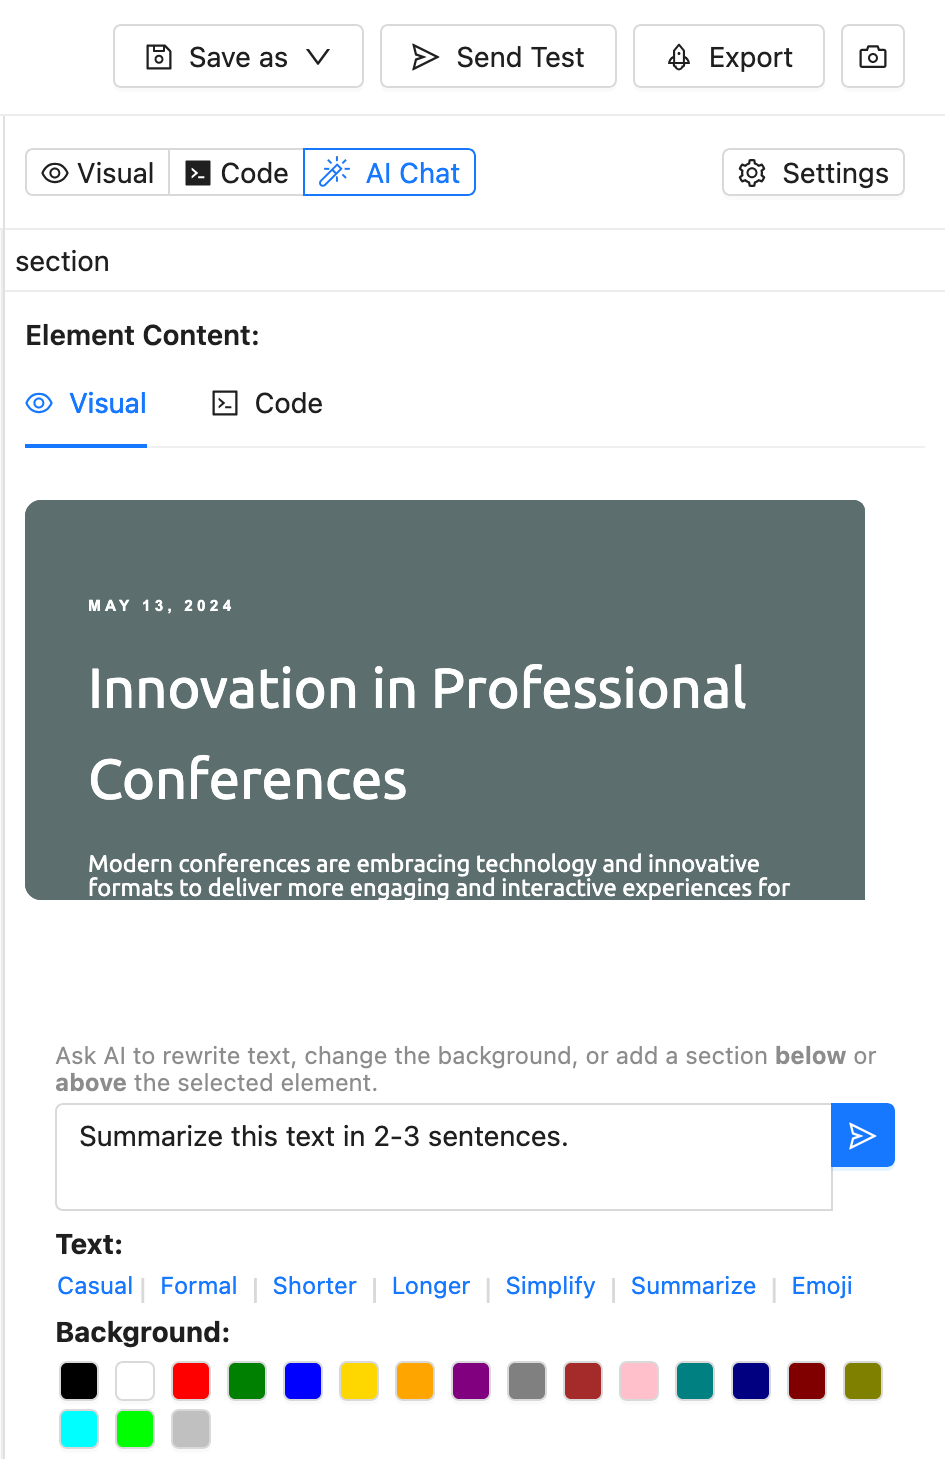Switch to top Code editor mode
The width and height of the screenshot is (945, 1464).
pyautogui.click(x=237, y=173)
